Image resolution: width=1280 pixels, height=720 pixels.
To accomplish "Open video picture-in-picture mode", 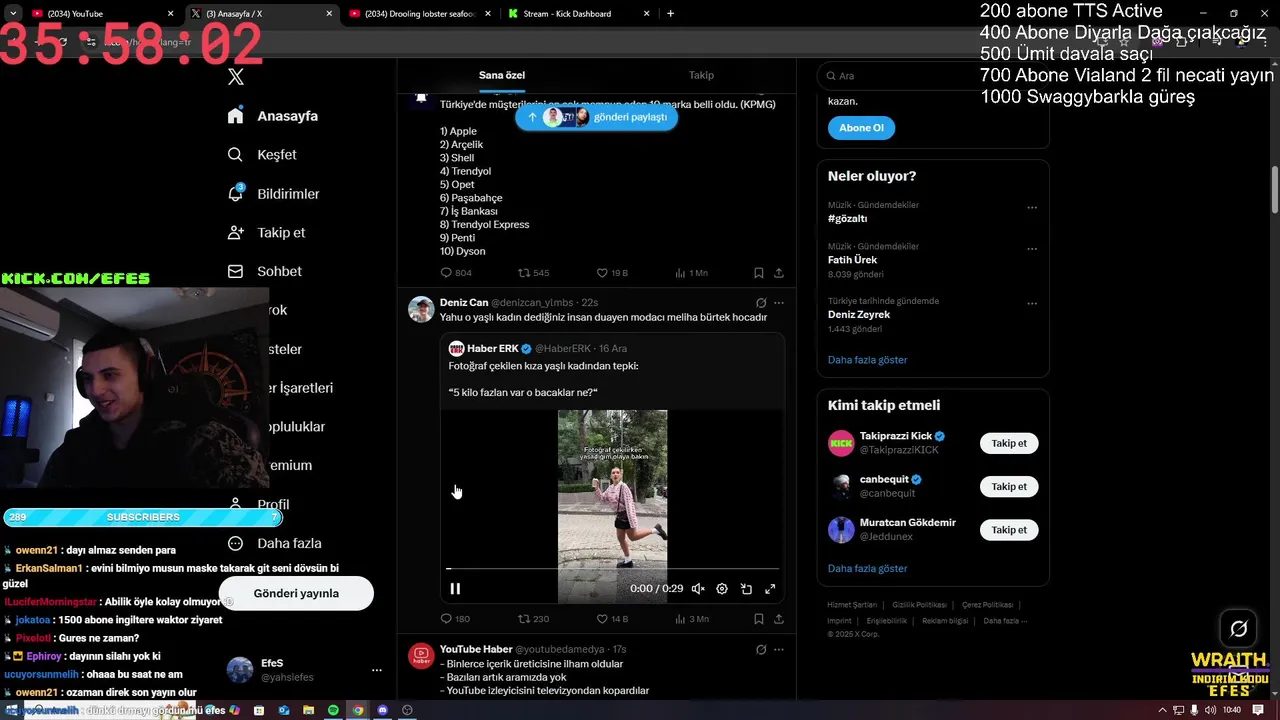I will (746, 589).
